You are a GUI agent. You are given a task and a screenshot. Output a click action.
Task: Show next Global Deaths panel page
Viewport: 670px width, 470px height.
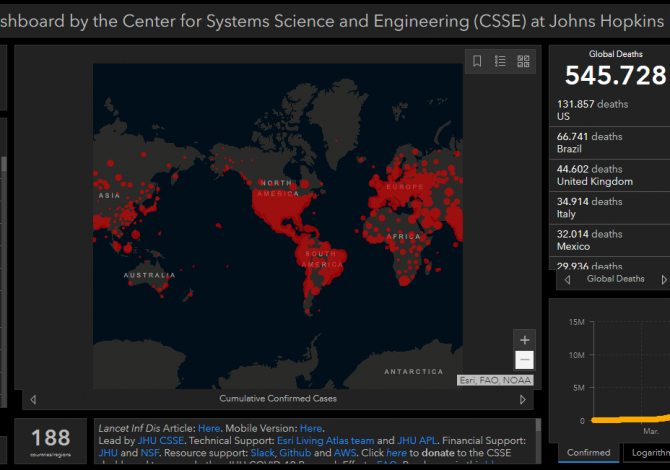point(664,279)
